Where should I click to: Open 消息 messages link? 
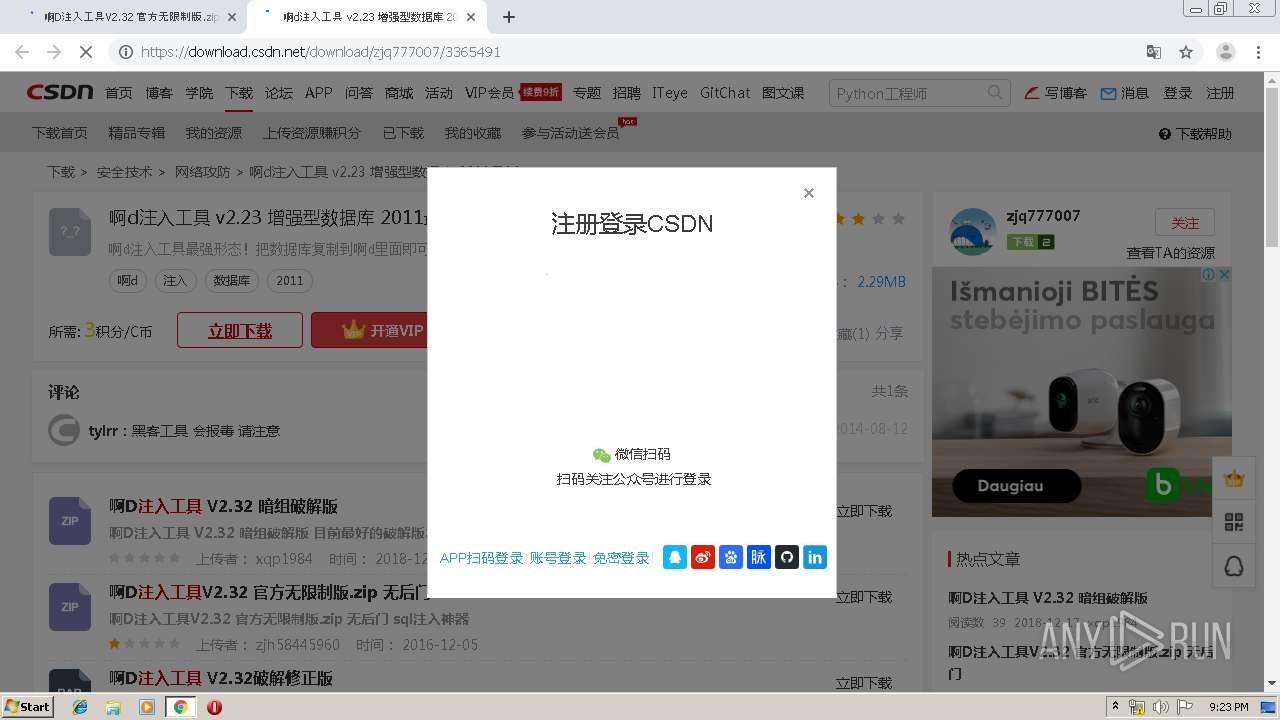click(1125, 93)
